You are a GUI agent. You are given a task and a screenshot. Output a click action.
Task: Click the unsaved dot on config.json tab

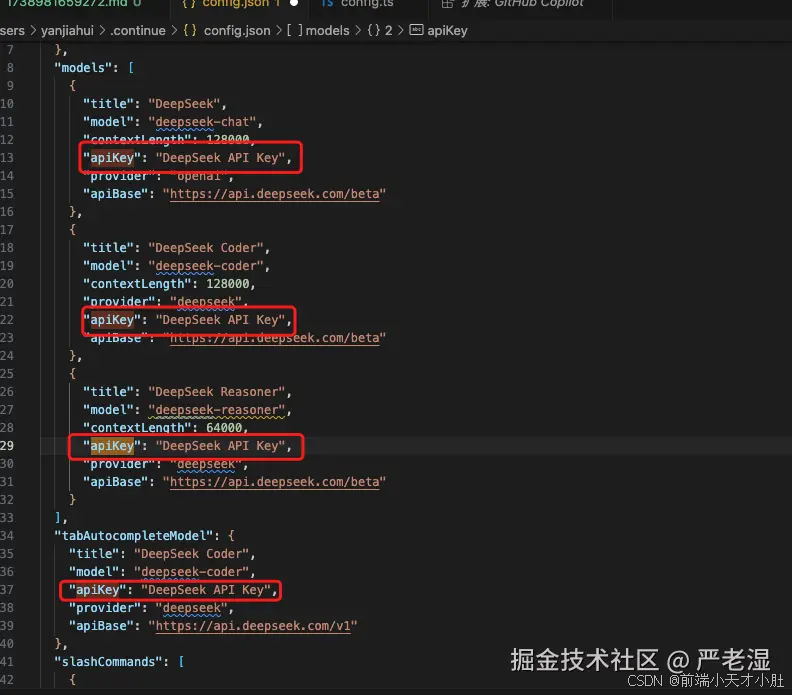click(293, 3)
